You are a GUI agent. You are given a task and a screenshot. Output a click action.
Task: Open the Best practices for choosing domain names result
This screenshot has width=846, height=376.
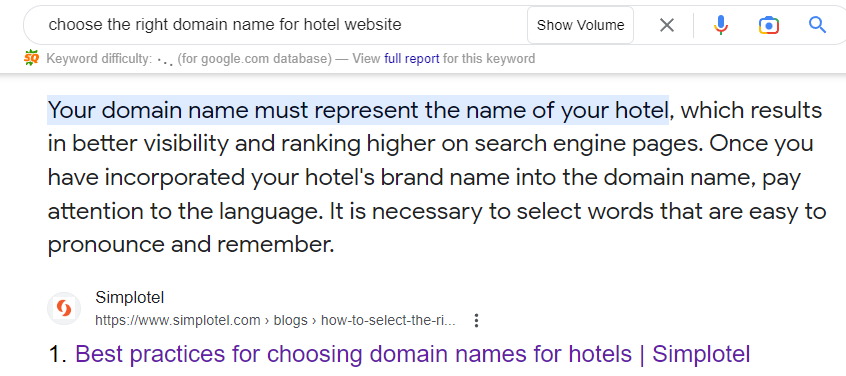point(412,354)
